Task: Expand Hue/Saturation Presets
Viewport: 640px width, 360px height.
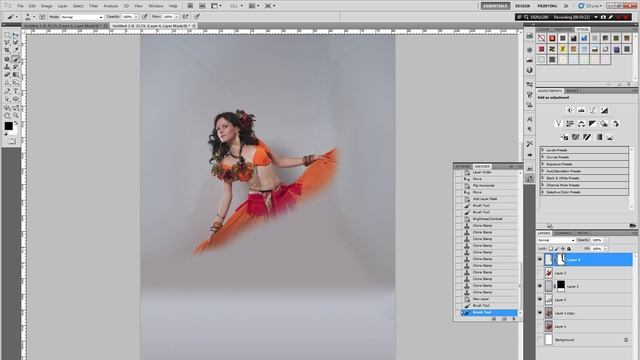Action: click(542, 171)
